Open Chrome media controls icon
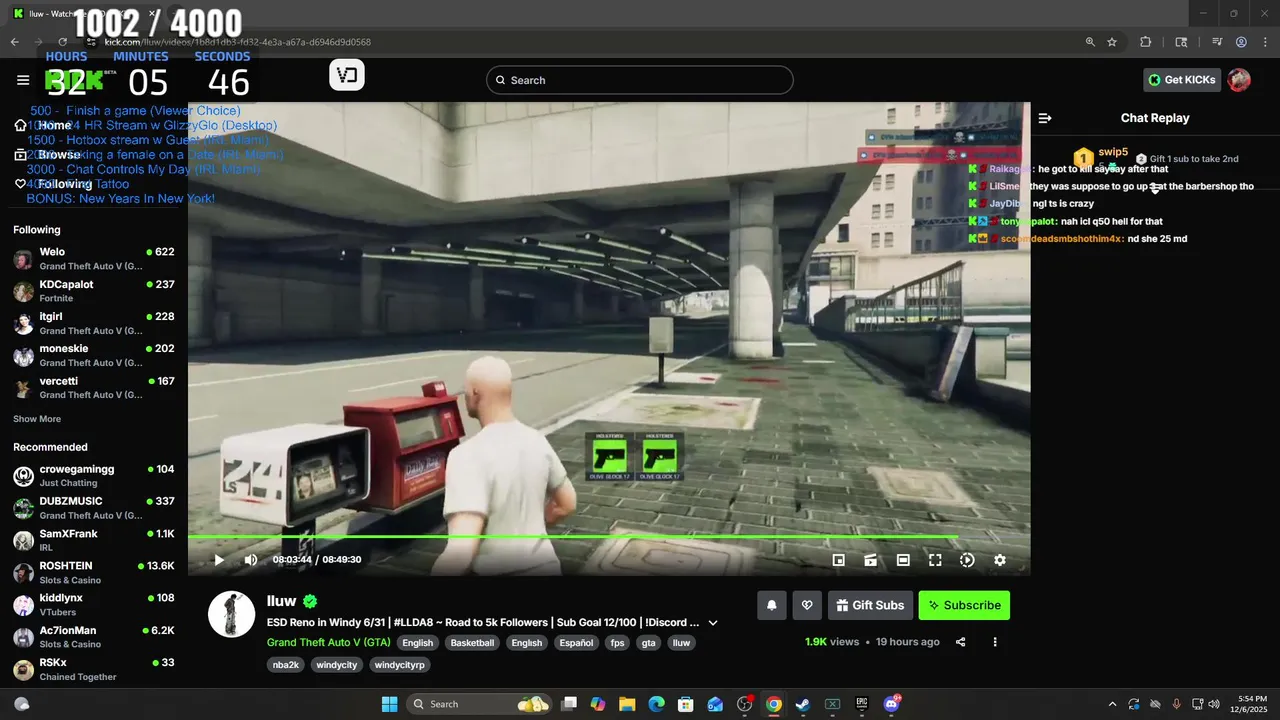The width and height of the screenshot is (1280, 720). tap(1217, 42)
